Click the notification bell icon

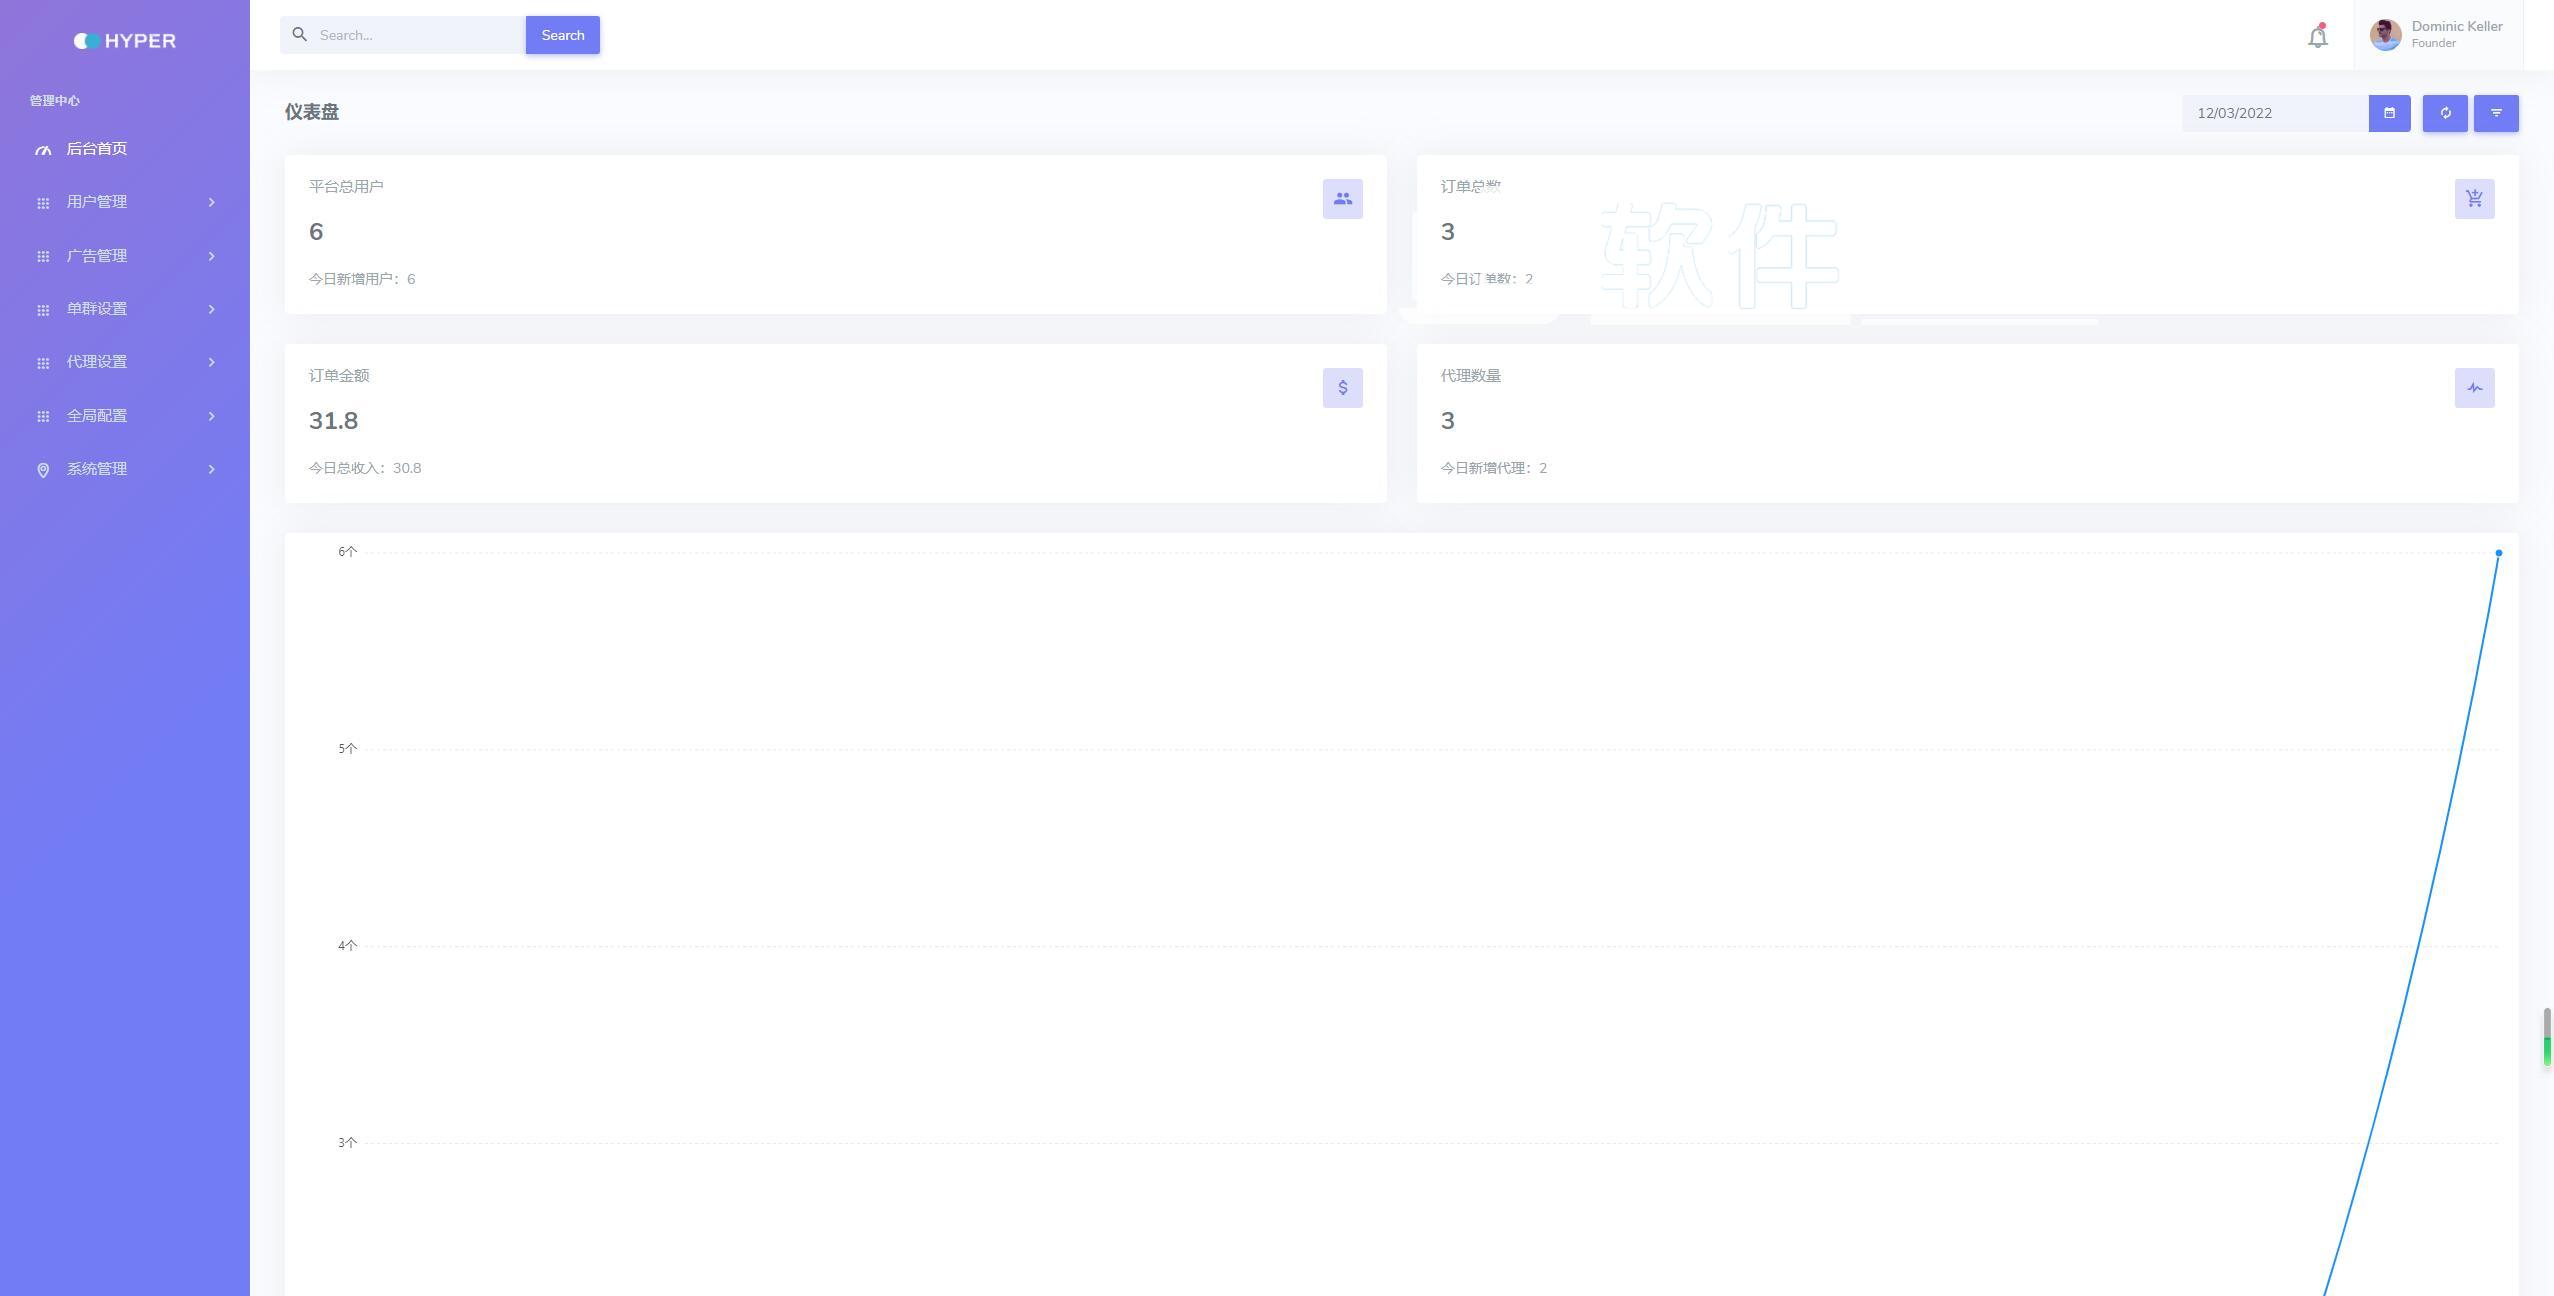2318,35
